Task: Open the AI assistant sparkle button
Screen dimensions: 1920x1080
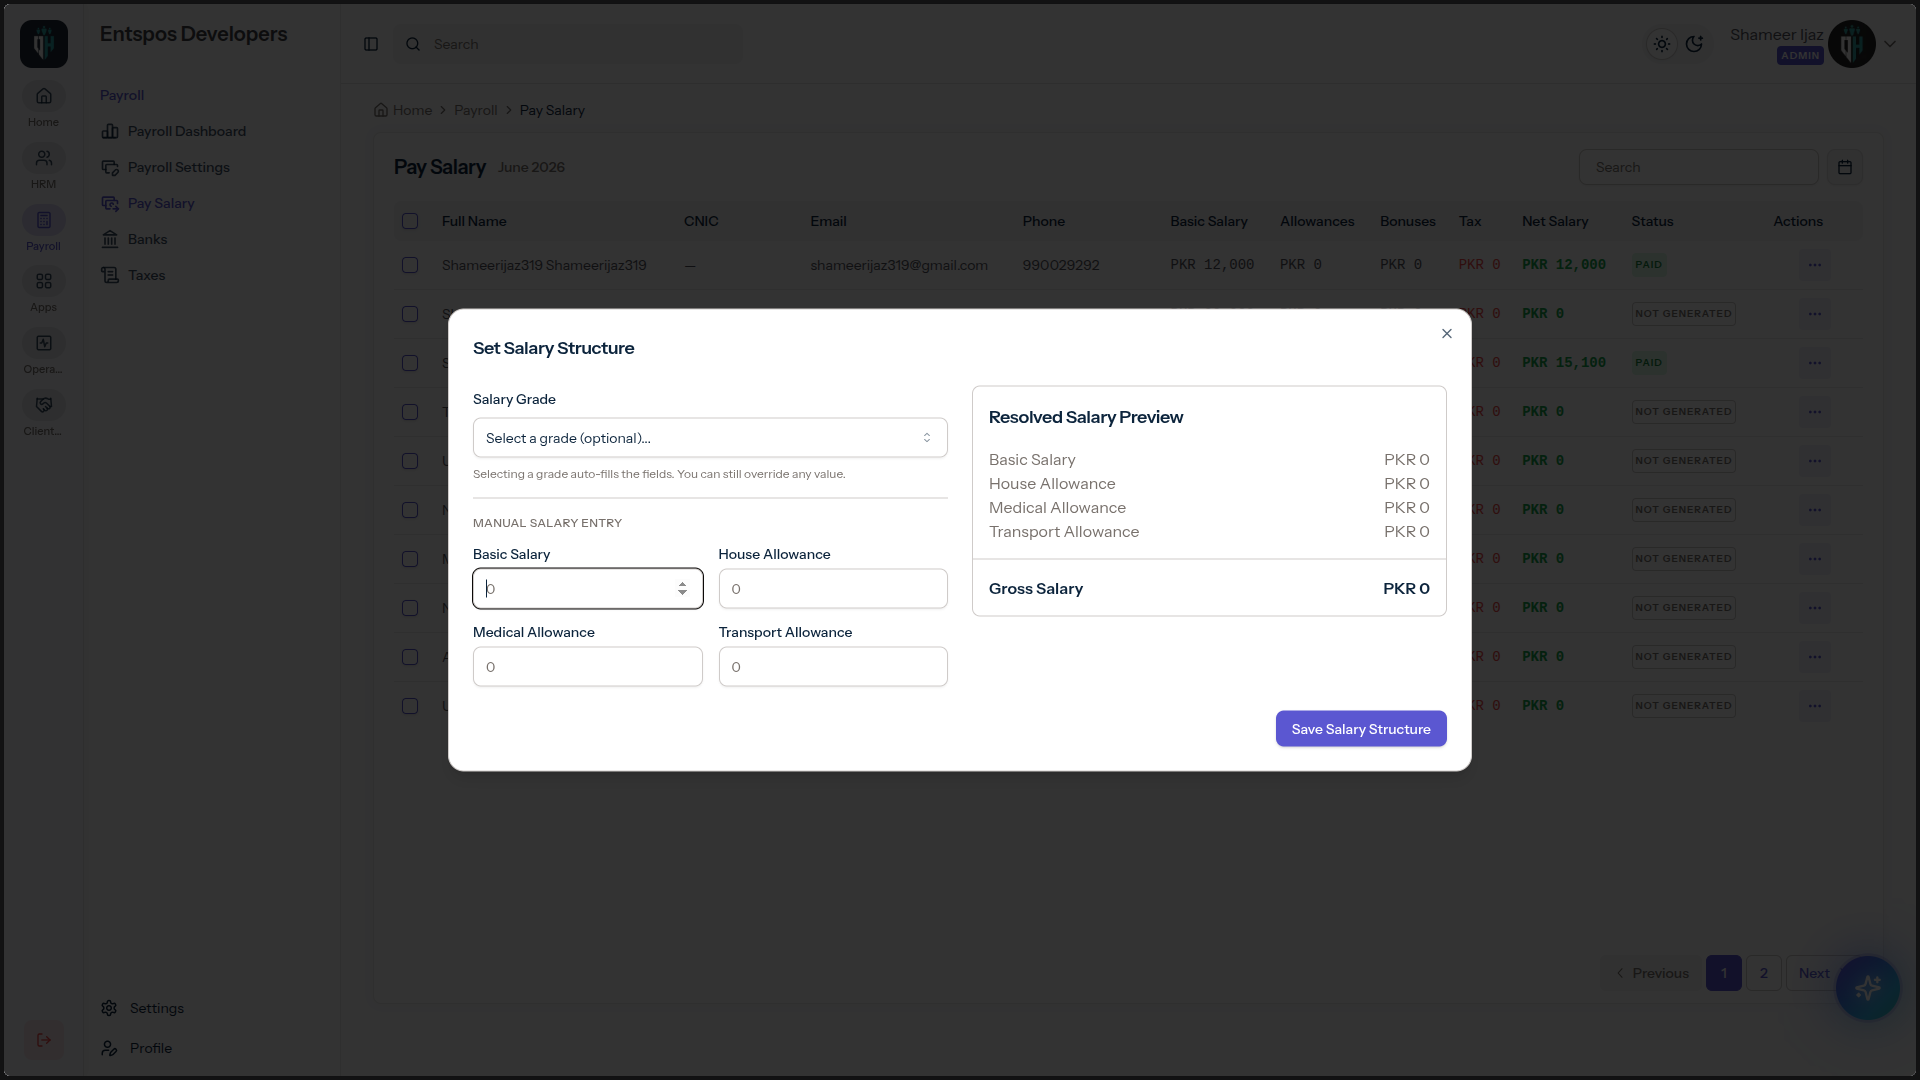Action: 1867,988
